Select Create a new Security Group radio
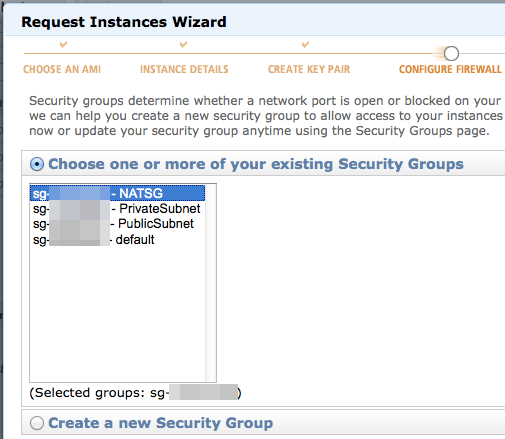The image size is (505, 439). [x=37, y=423]
